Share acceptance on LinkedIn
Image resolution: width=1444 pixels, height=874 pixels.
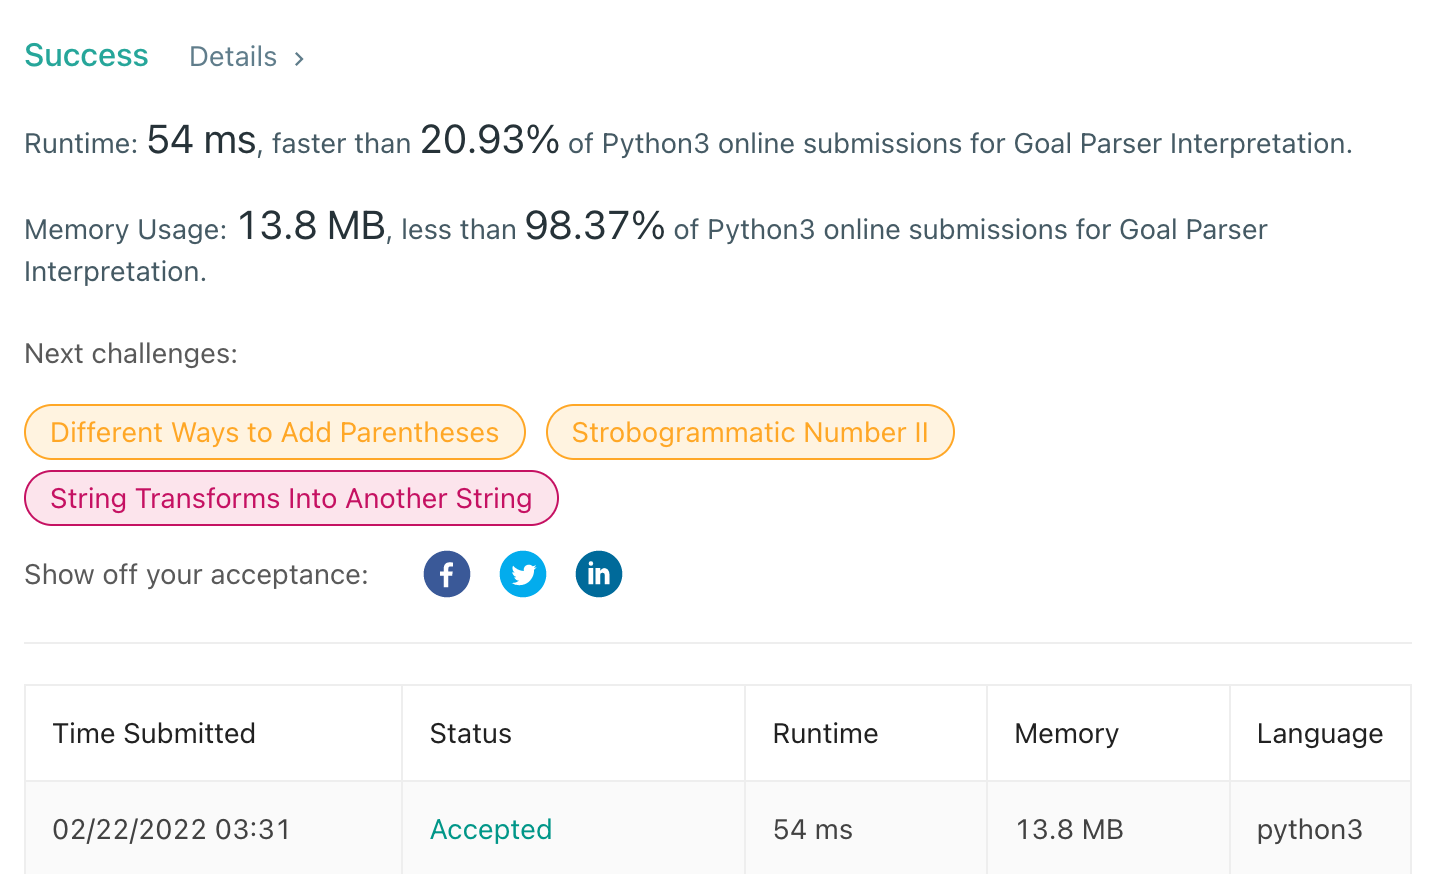[x=598, y=574]
